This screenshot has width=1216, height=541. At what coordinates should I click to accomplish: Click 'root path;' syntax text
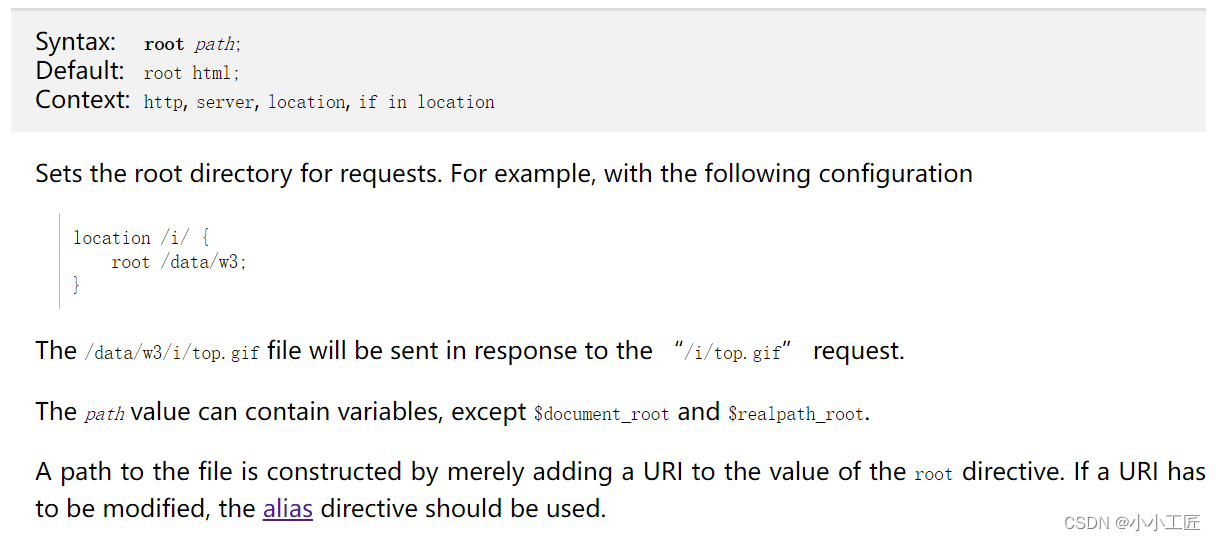(193, 44)
